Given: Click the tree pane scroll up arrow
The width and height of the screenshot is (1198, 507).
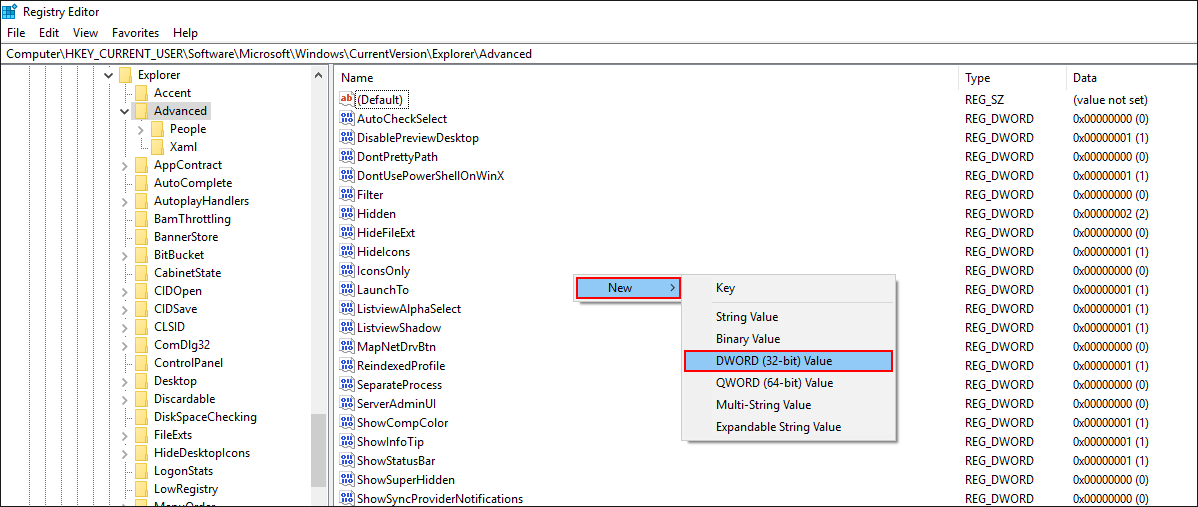Looking at the screenshot, I should click(319, 75).
